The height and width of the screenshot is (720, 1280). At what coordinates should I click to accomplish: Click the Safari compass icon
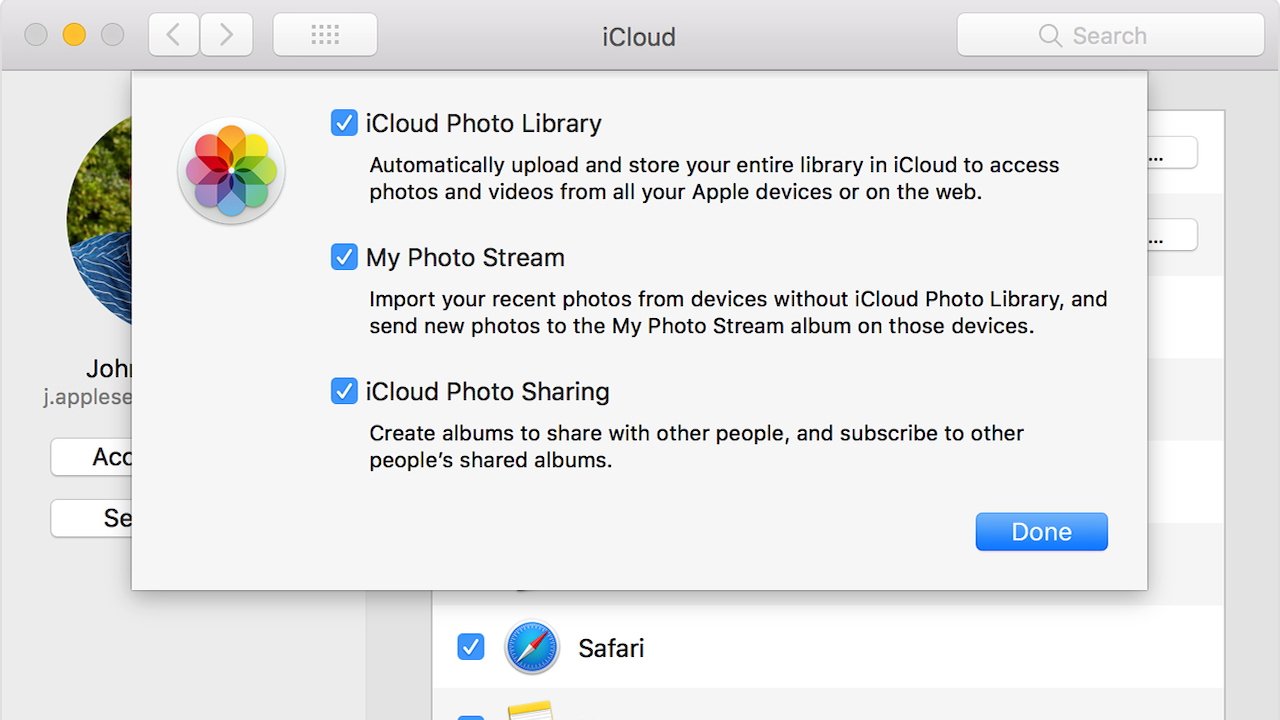point(531,647)
